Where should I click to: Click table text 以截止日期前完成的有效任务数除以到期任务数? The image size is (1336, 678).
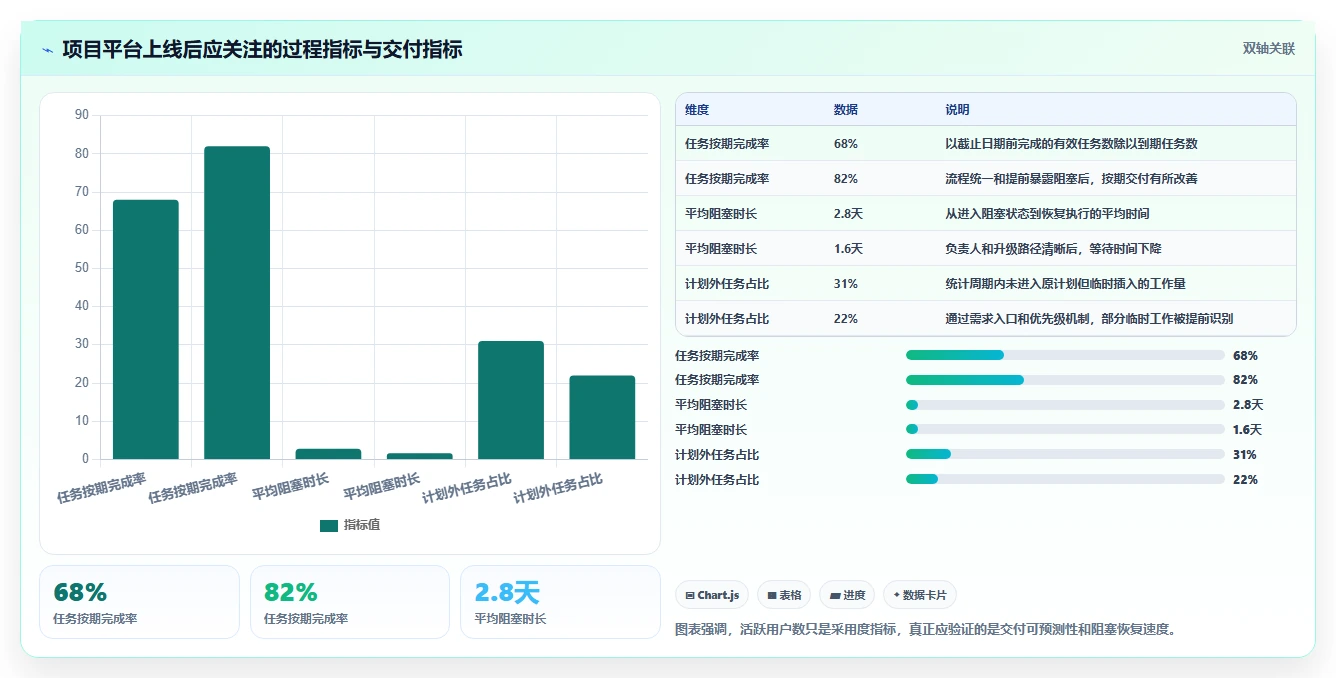tap(1071, 144)
